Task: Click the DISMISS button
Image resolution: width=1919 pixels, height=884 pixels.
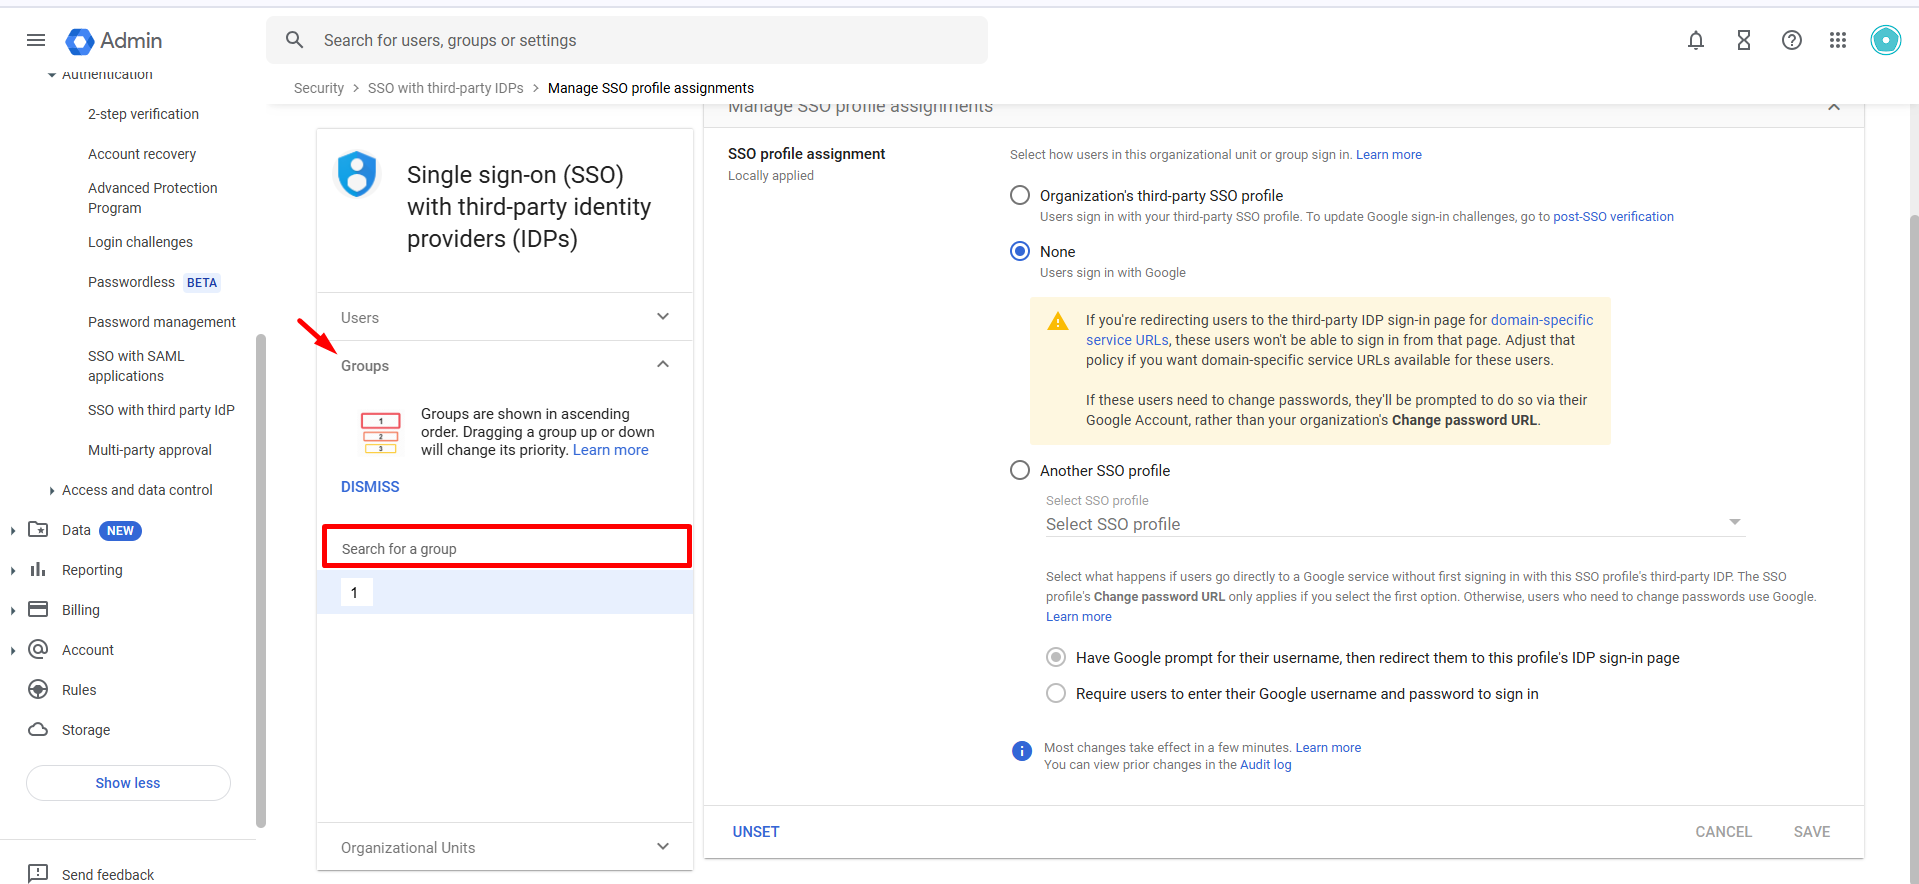Action: (x=370, y=486)
